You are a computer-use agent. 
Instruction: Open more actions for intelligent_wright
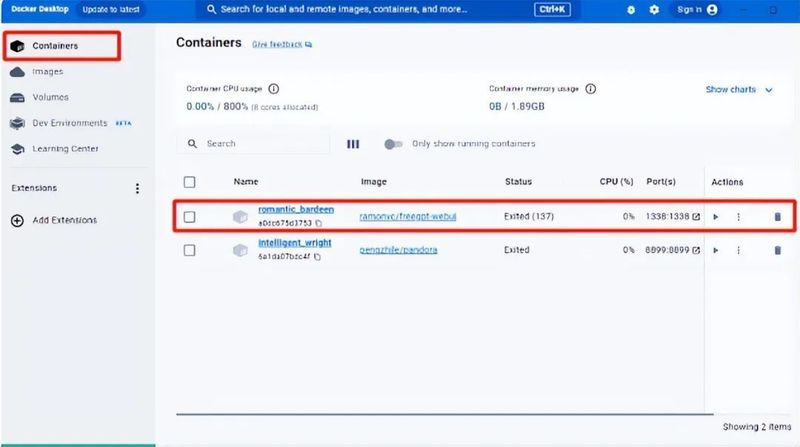738,250
